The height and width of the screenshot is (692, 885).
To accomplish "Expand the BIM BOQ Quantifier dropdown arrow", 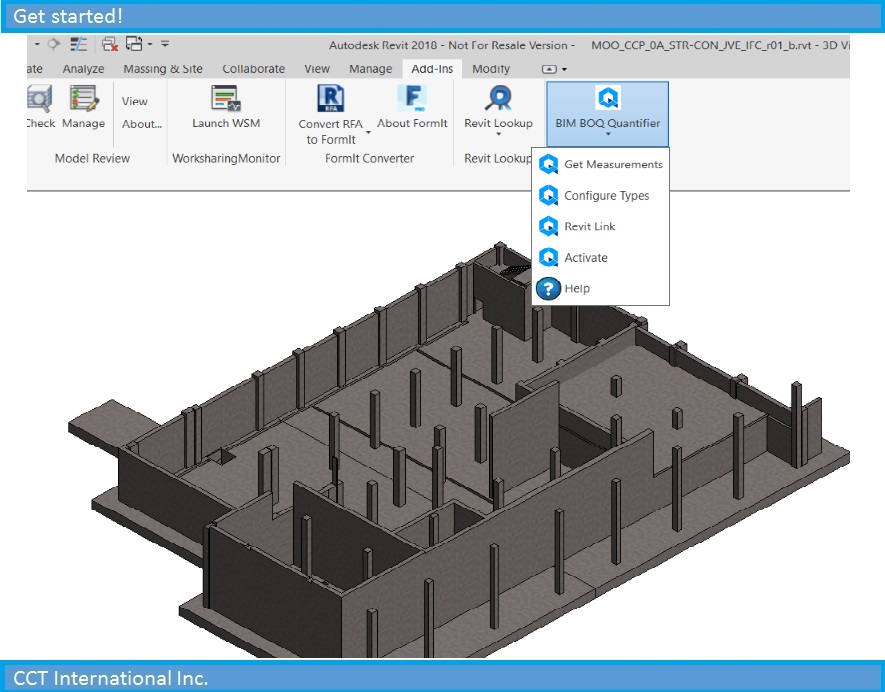I will point(610,133).
